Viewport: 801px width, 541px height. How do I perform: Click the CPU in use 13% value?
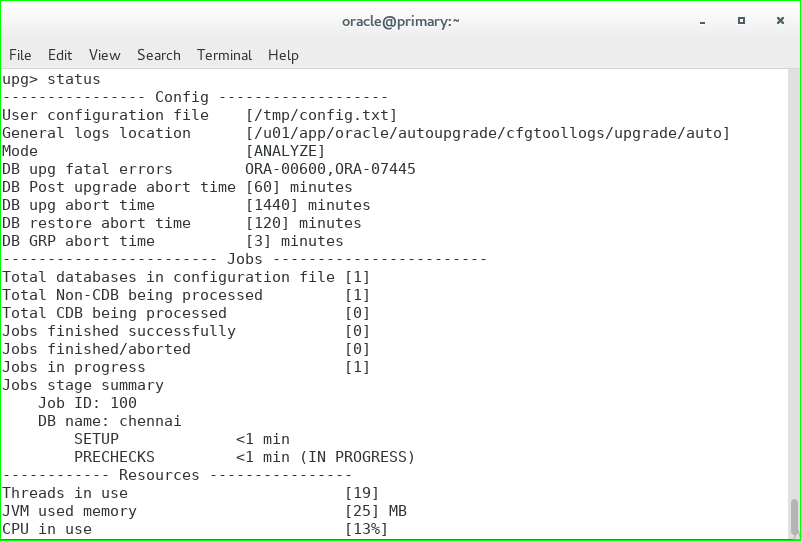366,529
